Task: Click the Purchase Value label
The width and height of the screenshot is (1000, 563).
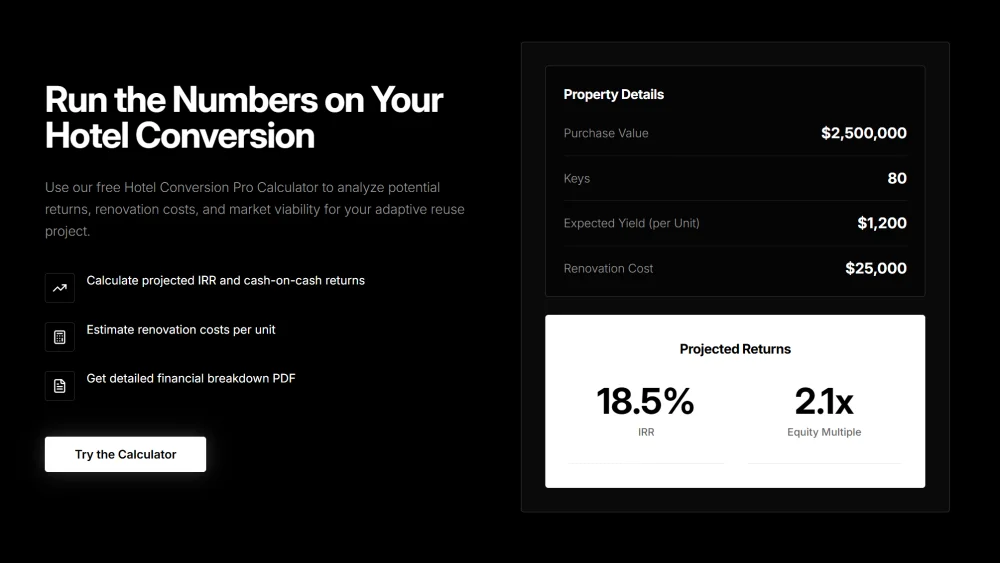Action: [x=606, y=133]
